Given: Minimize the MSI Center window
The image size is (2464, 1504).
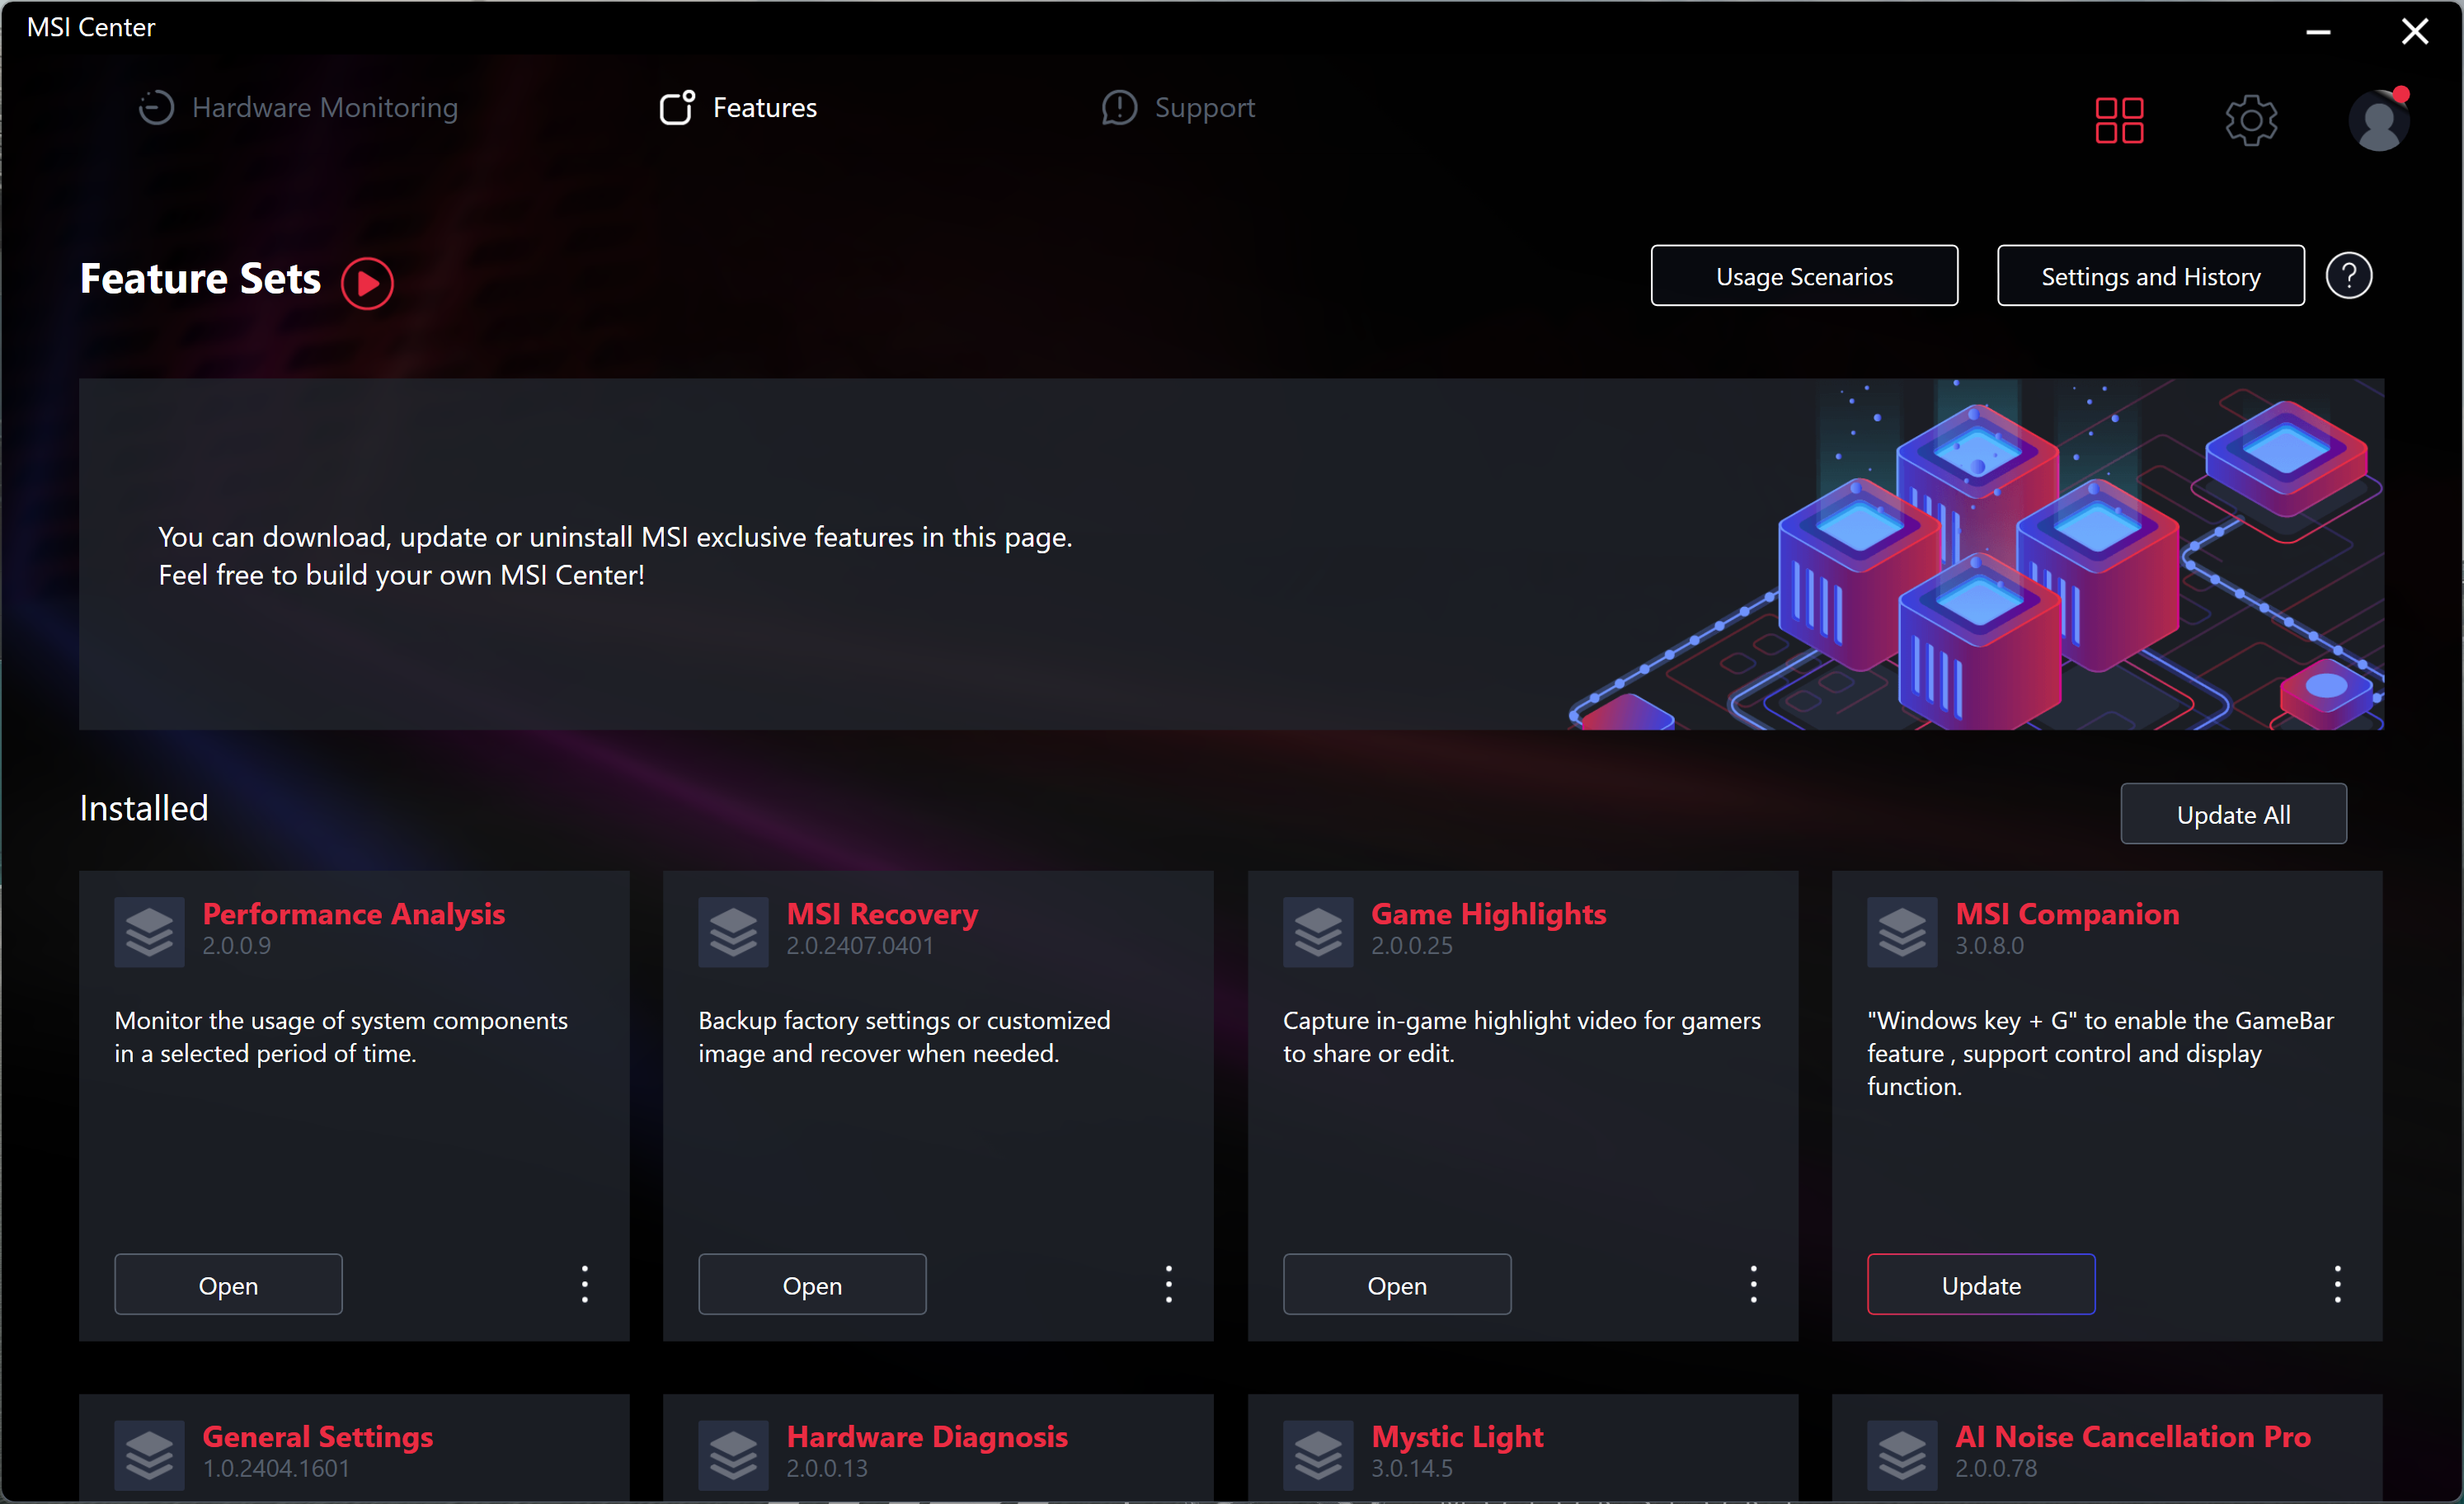Looking at the screenshot, I should tap(2318, 32).
